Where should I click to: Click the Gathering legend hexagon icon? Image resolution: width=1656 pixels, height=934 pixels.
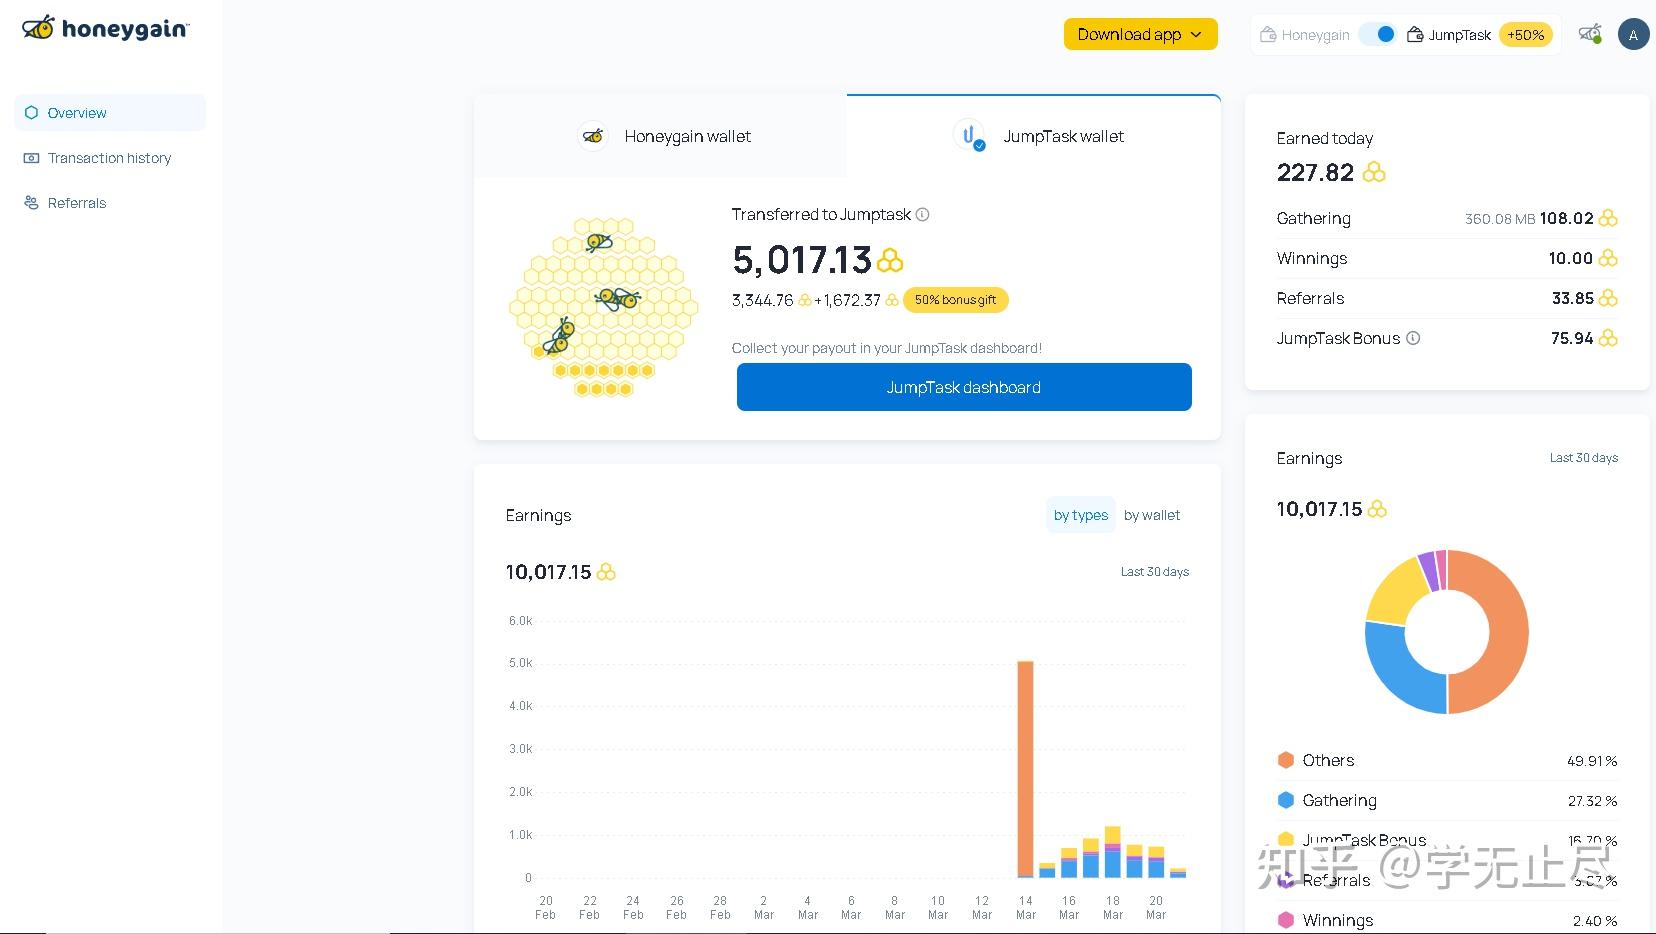click(1286, 800)
